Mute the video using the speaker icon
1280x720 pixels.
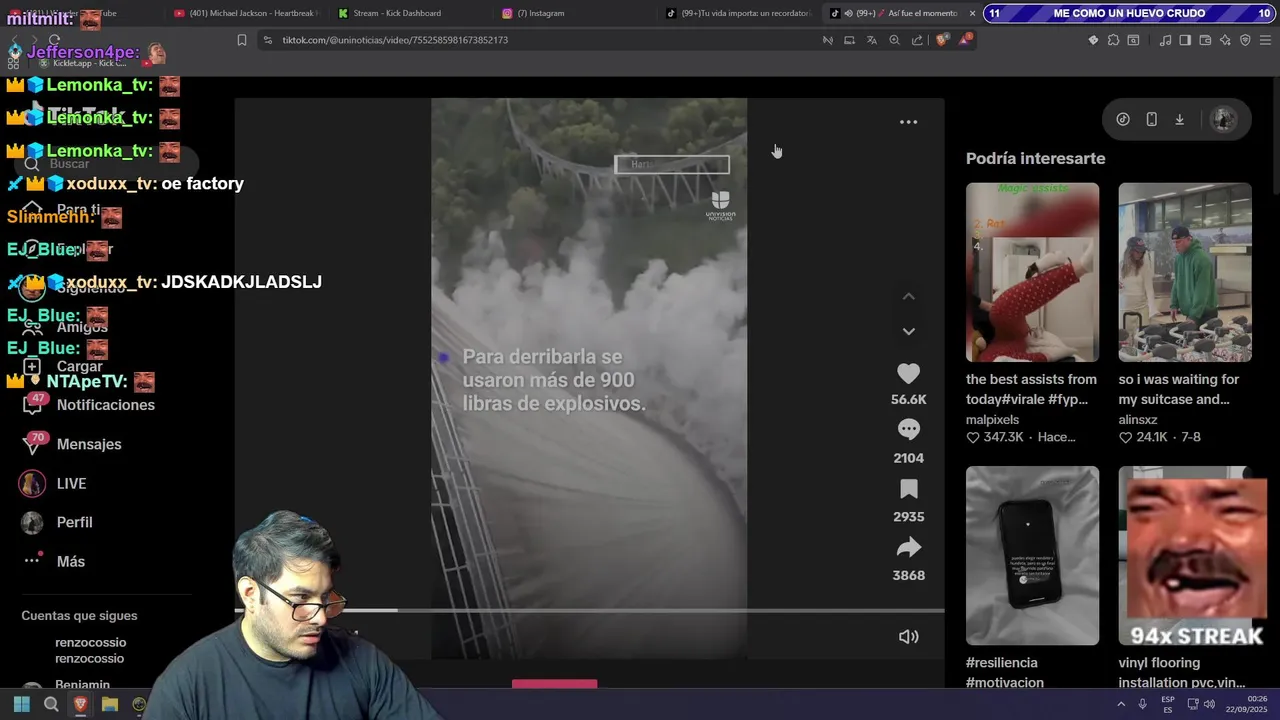pyautogui.click(x=908, y=637)
